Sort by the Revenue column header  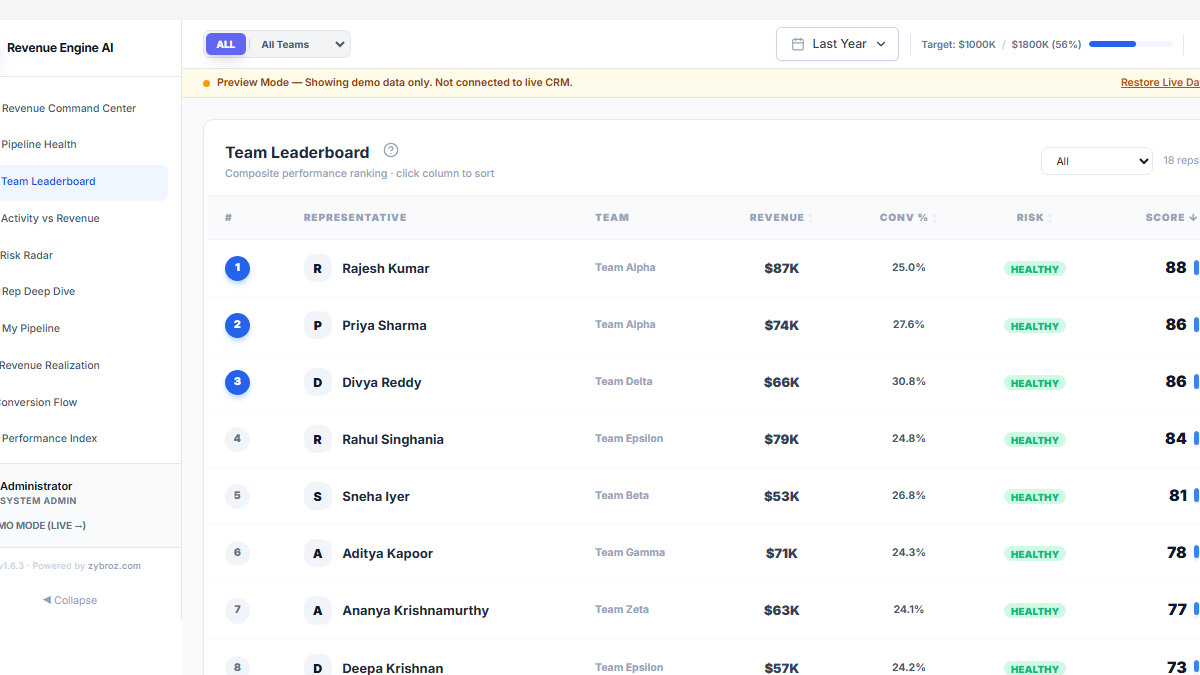click(781, 217)
